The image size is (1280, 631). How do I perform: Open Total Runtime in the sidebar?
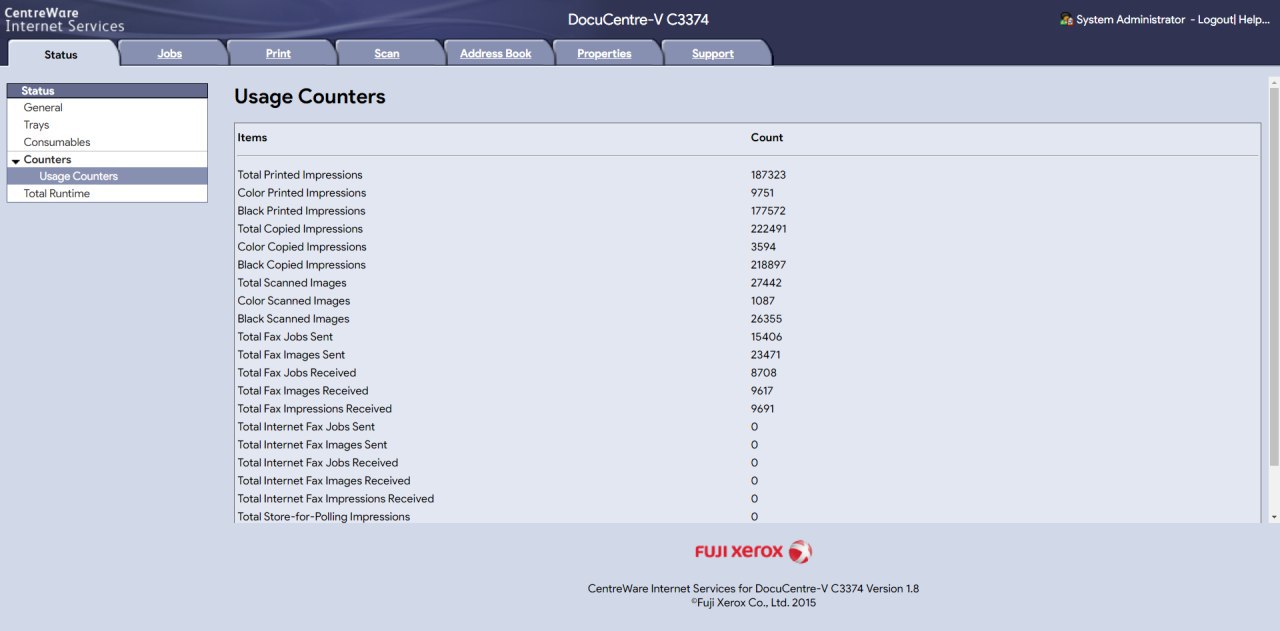click(x=56, y=194)
